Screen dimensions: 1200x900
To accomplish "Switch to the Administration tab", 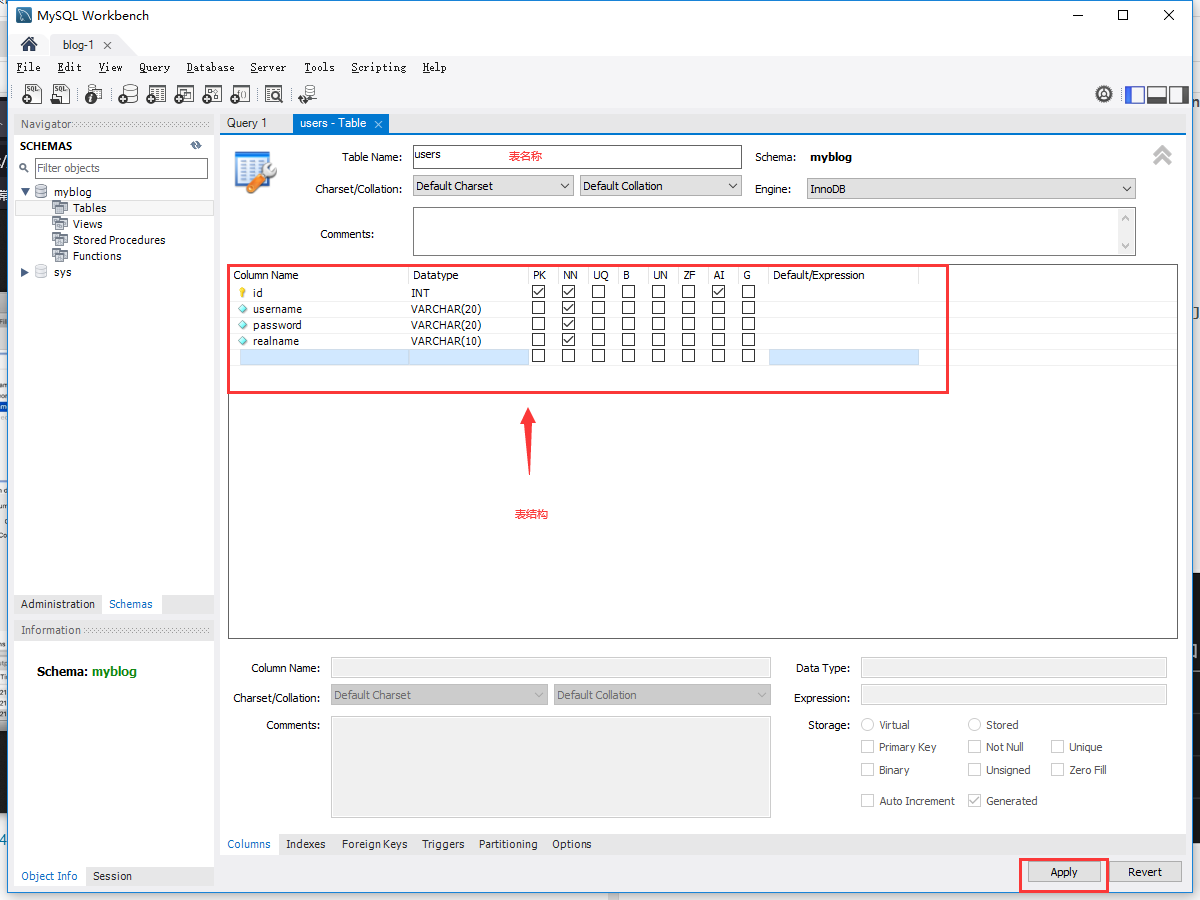I will pos(58,604).
